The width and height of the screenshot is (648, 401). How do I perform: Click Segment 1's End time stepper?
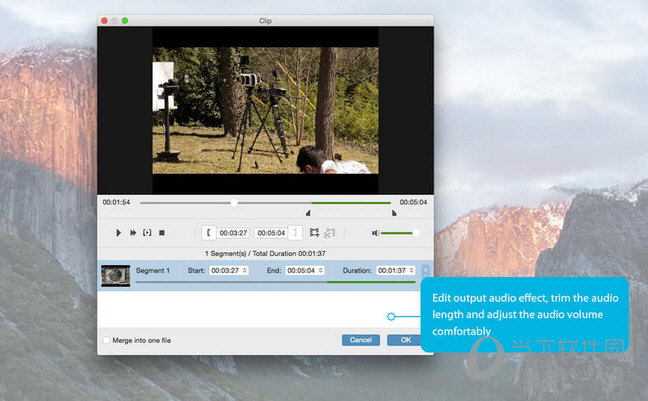coord(321,270)
